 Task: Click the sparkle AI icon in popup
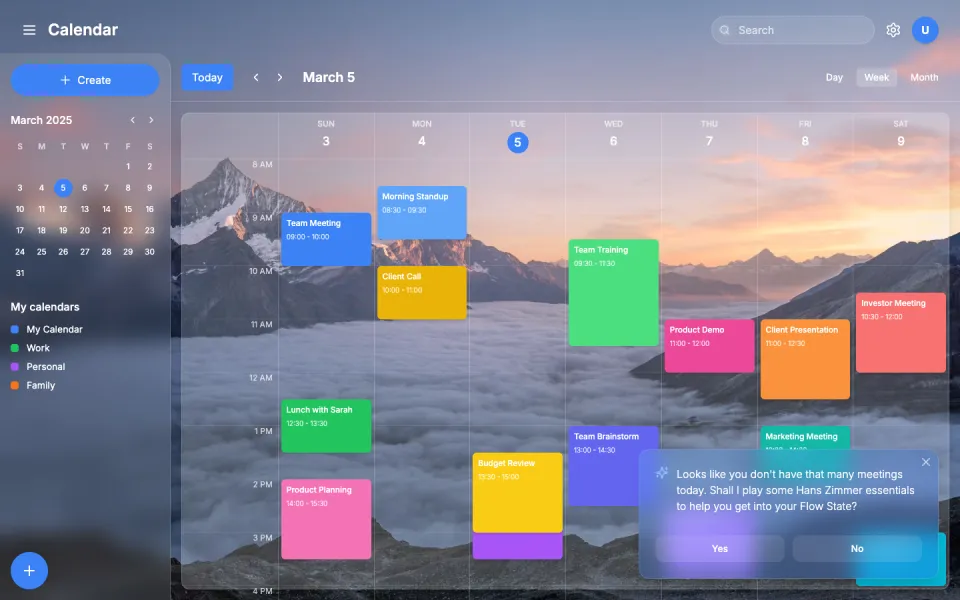tap(661, 473)
